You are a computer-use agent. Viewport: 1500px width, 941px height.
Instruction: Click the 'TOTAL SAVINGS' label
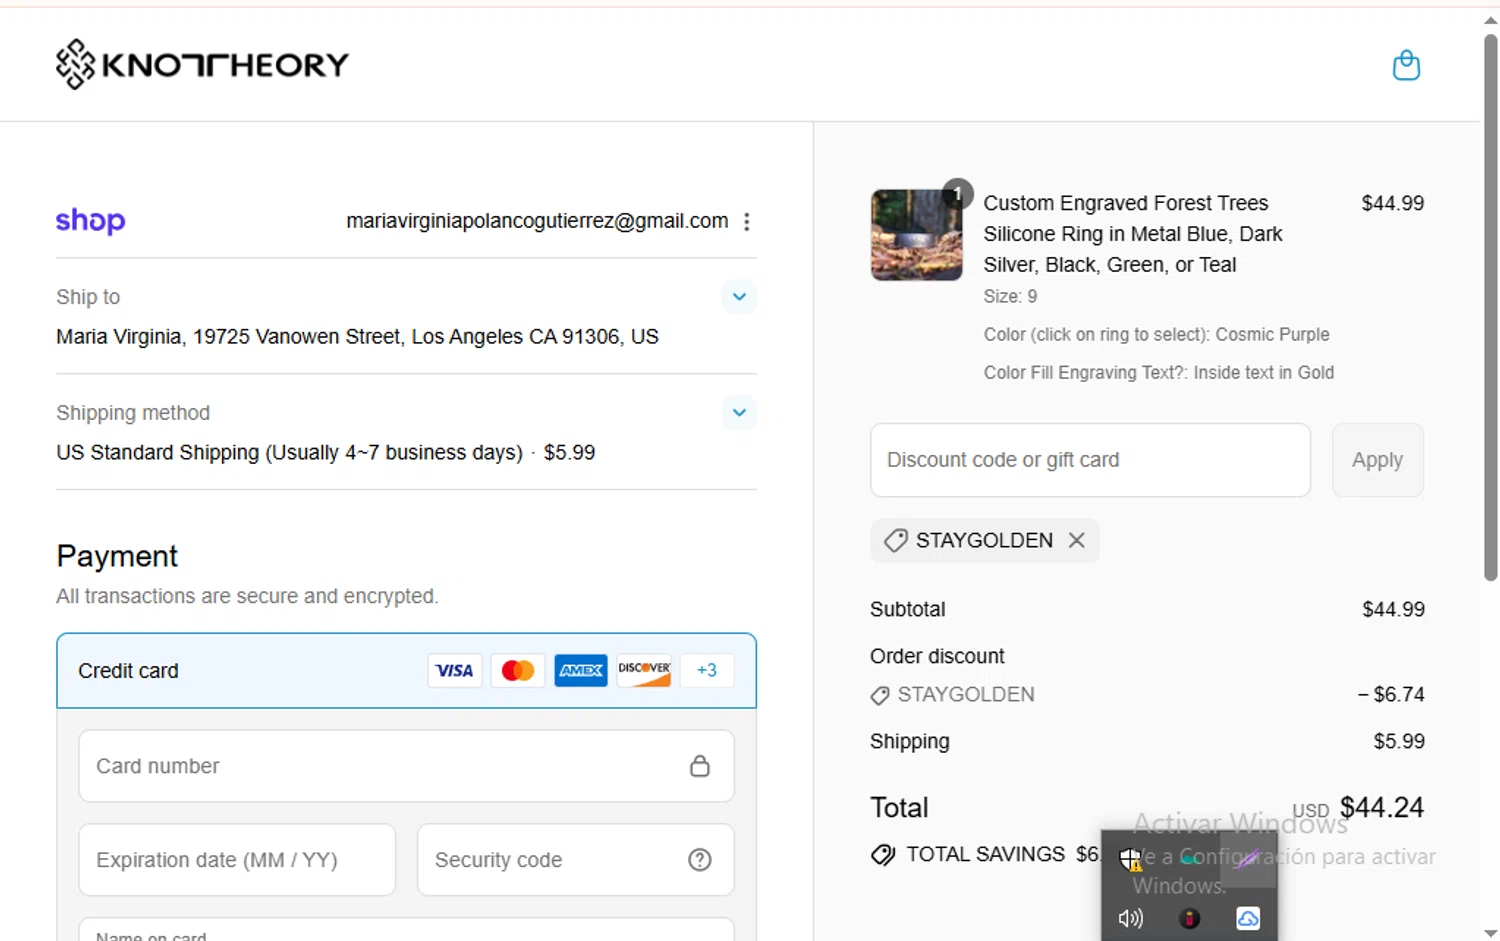click(985, 855)
